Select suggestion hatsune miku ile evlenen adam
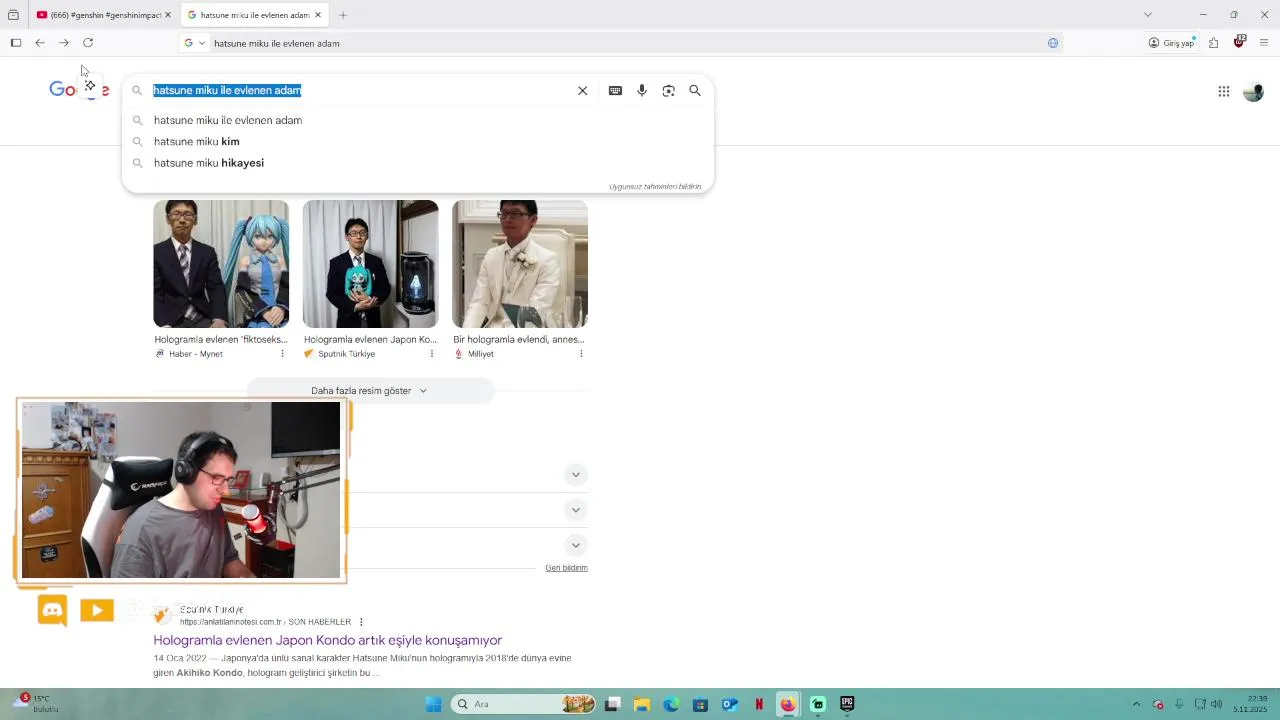The width and height of the screenshot is (1280, 720). pyautogui.click(x=417, y=120)
